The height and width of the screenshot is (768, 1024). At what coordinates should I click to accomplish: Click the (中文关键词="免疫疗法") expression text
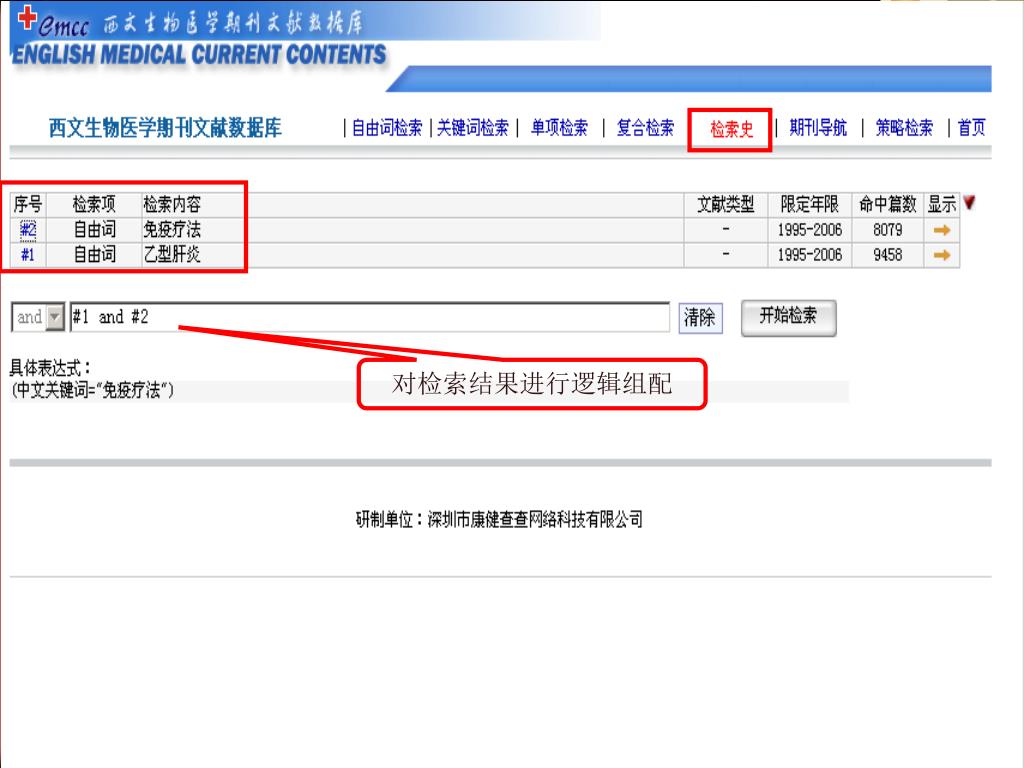[93, 391]
